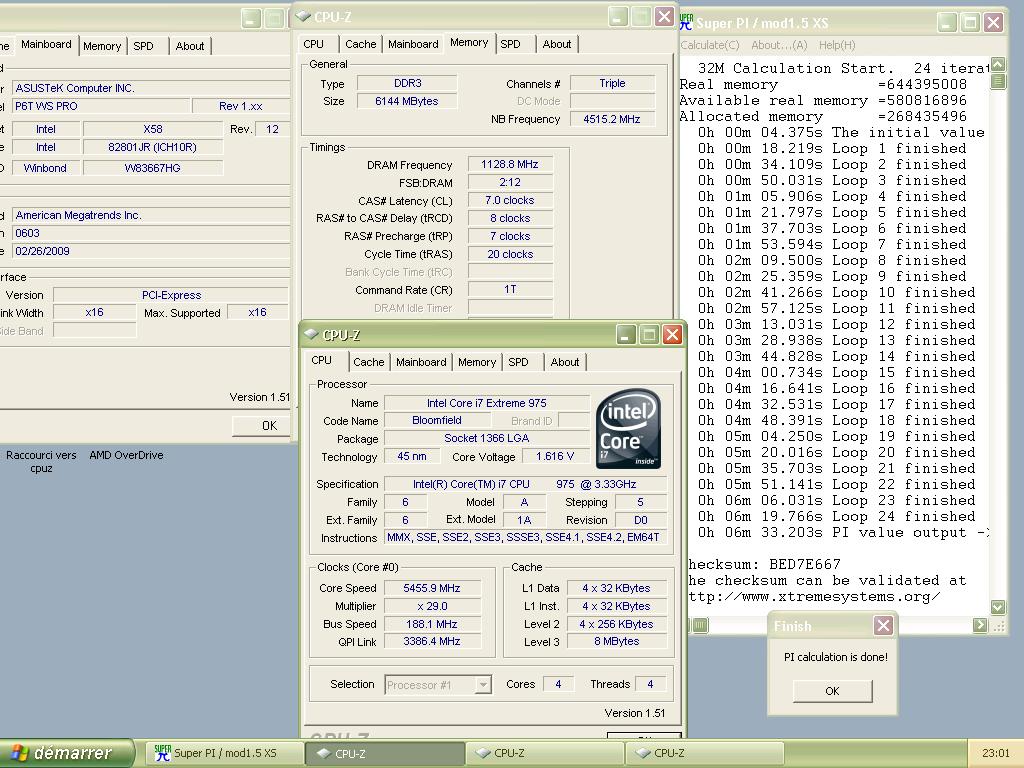Activate the second CPU-Z taskbar button

(545, 754)
